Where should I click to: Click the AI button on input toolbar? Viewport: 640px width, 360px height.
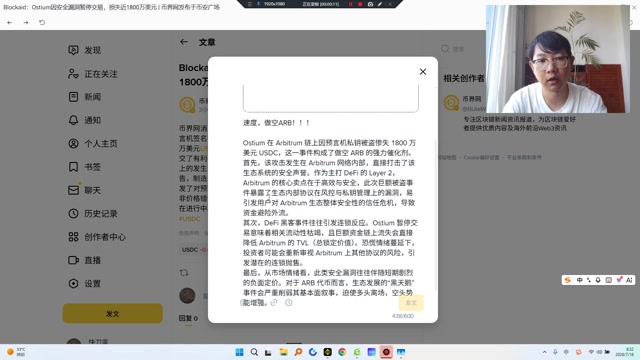[x=629, y=280]
